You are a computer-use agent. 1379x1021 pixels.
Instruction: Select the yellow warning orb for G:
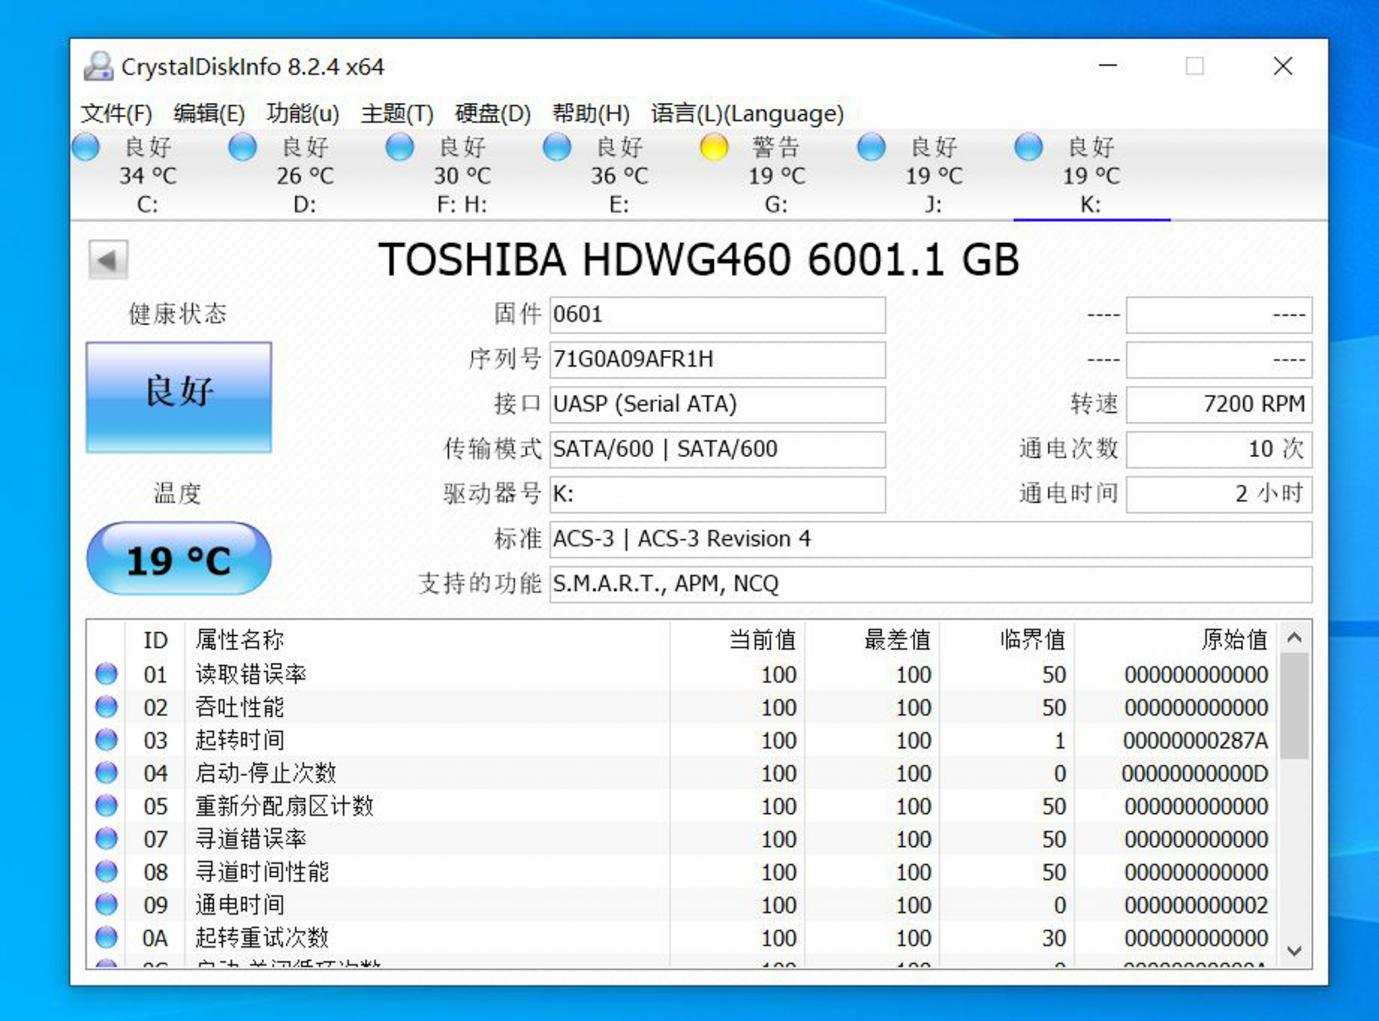click(714, 148)
